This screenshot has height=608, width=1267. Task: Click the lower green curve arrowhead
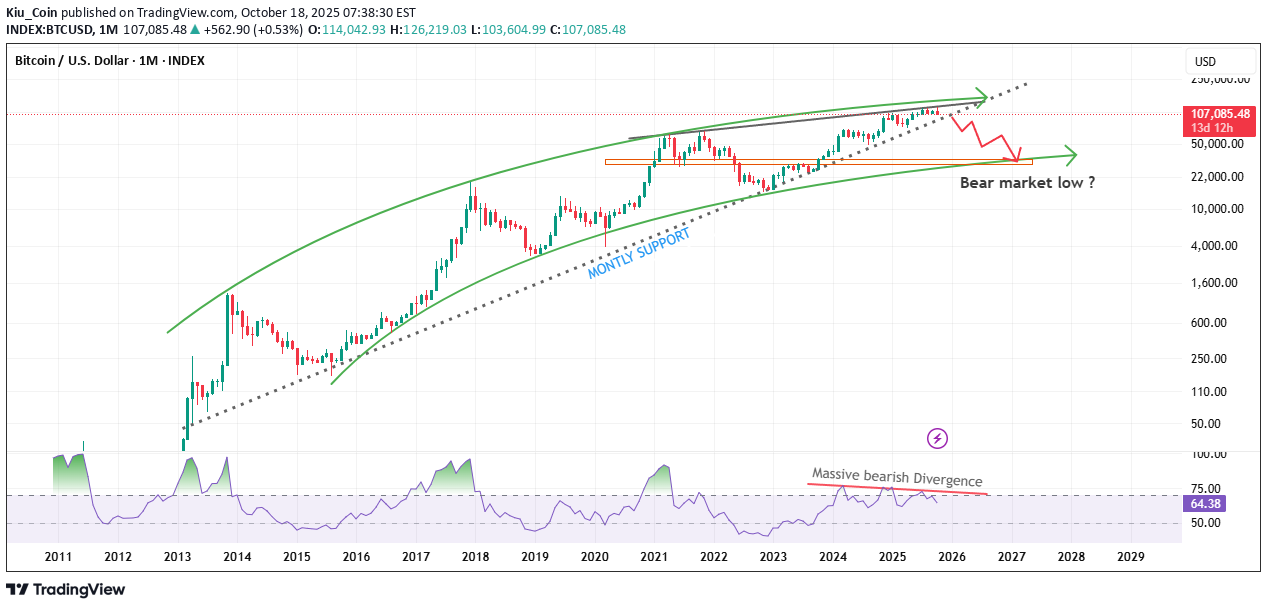(x=1071, y=155)
